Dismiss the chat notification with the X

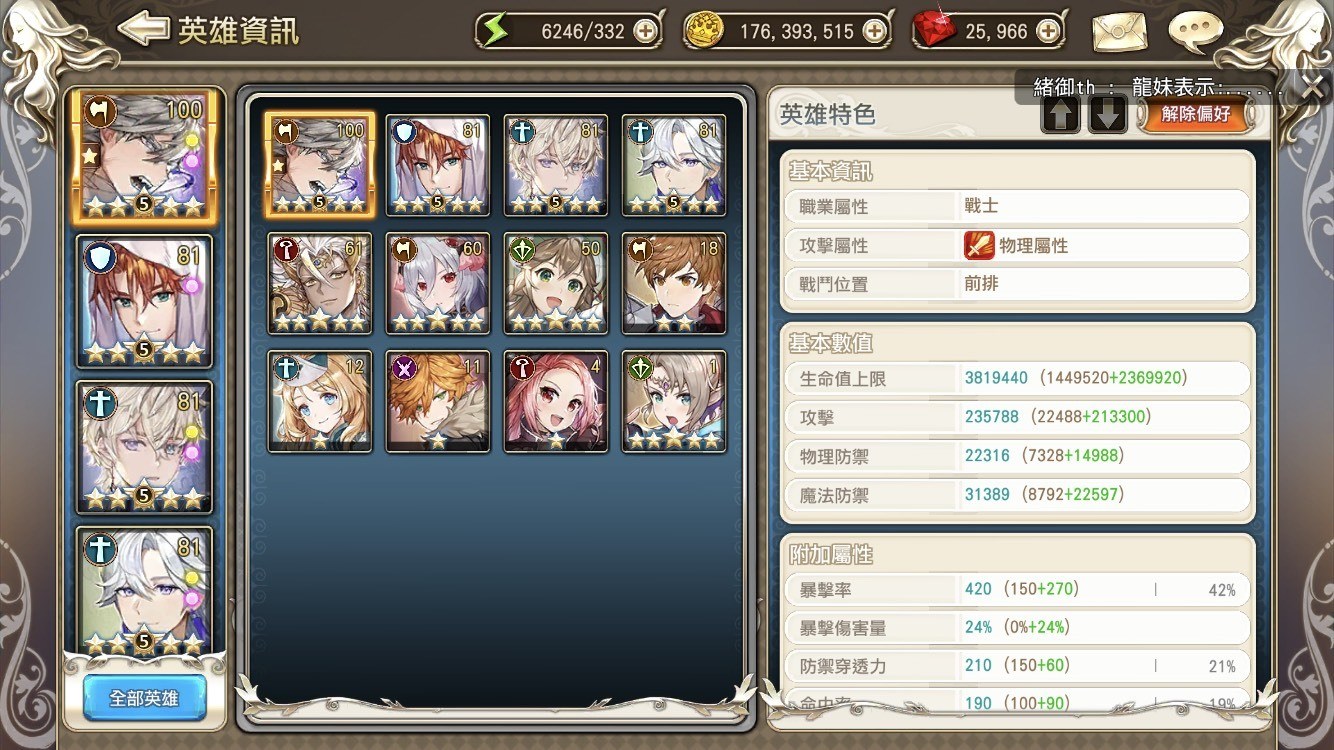click(x=1313, y=87)
